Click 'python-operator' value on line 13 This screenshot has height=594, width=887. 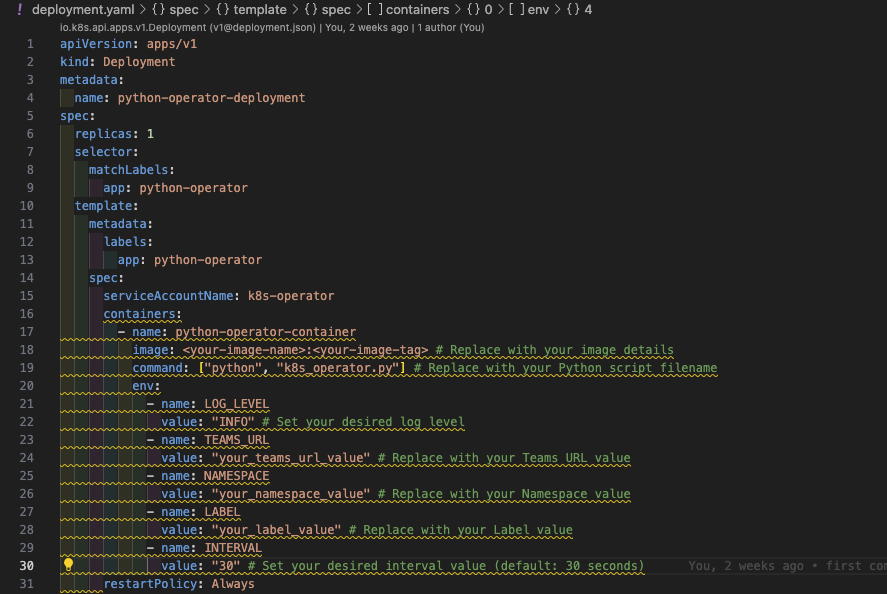click(x=208, y=260)
